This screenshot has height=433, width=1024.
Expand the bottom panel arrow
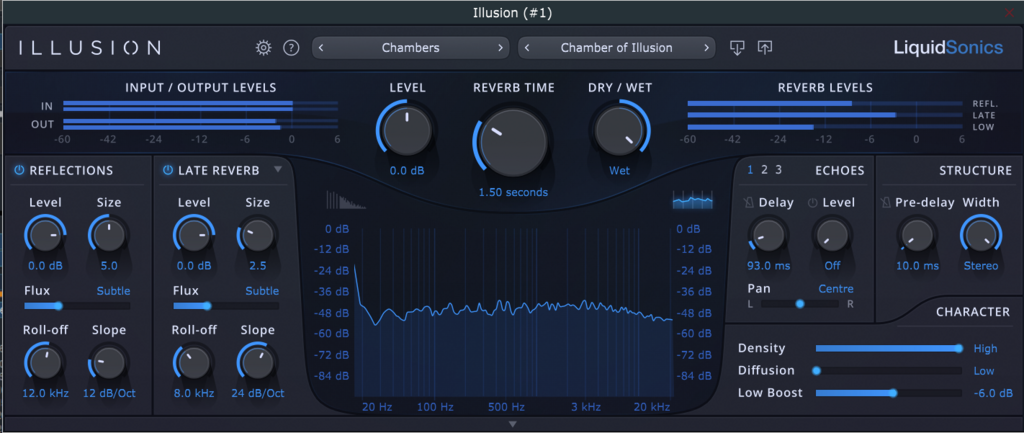513,425
